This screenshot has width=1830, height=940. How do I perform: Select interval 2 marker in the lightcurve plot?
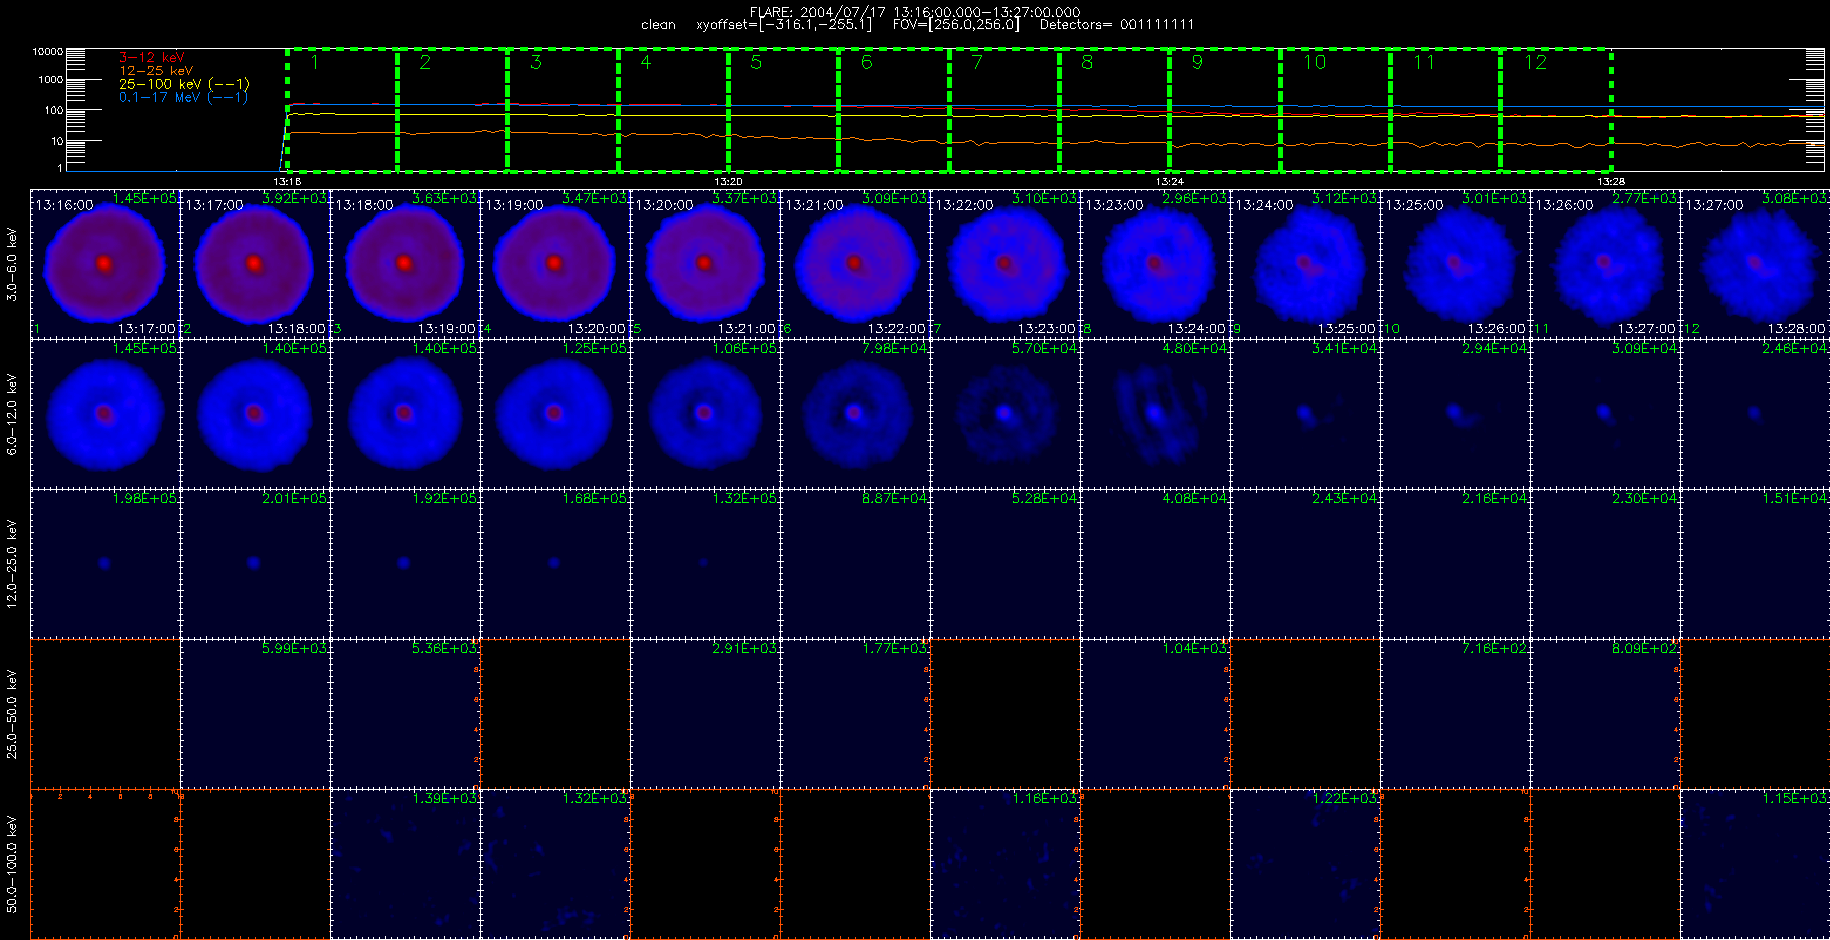(x=425, y=63)
